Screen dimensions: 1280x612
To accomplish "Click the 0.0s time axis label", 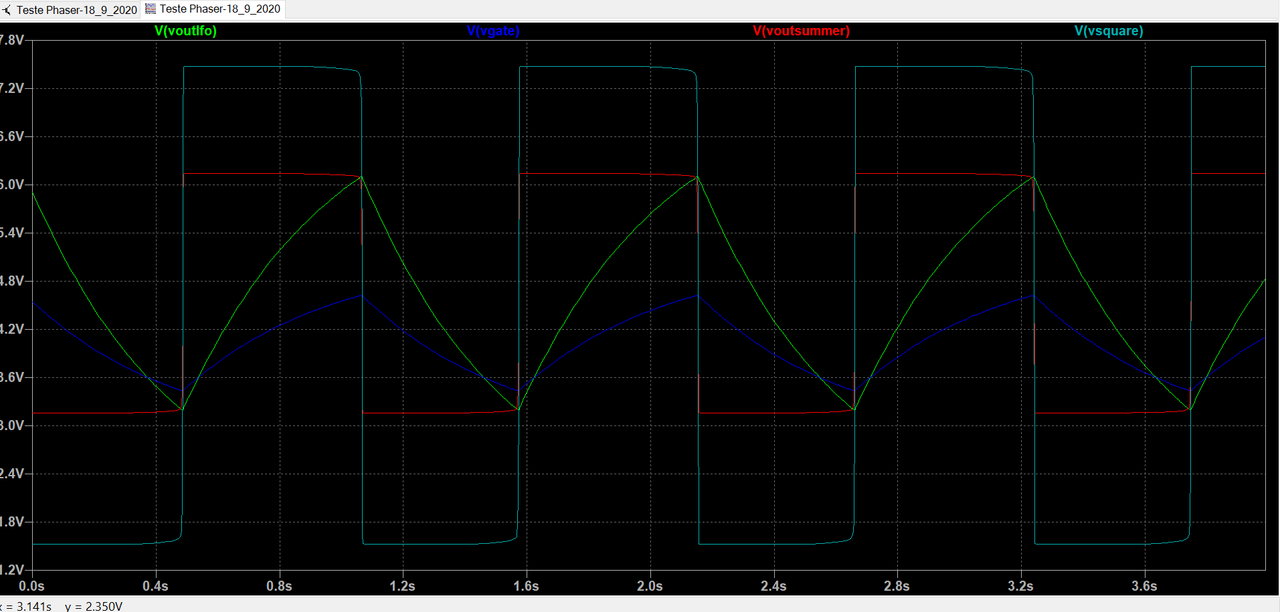I will 32,585.
